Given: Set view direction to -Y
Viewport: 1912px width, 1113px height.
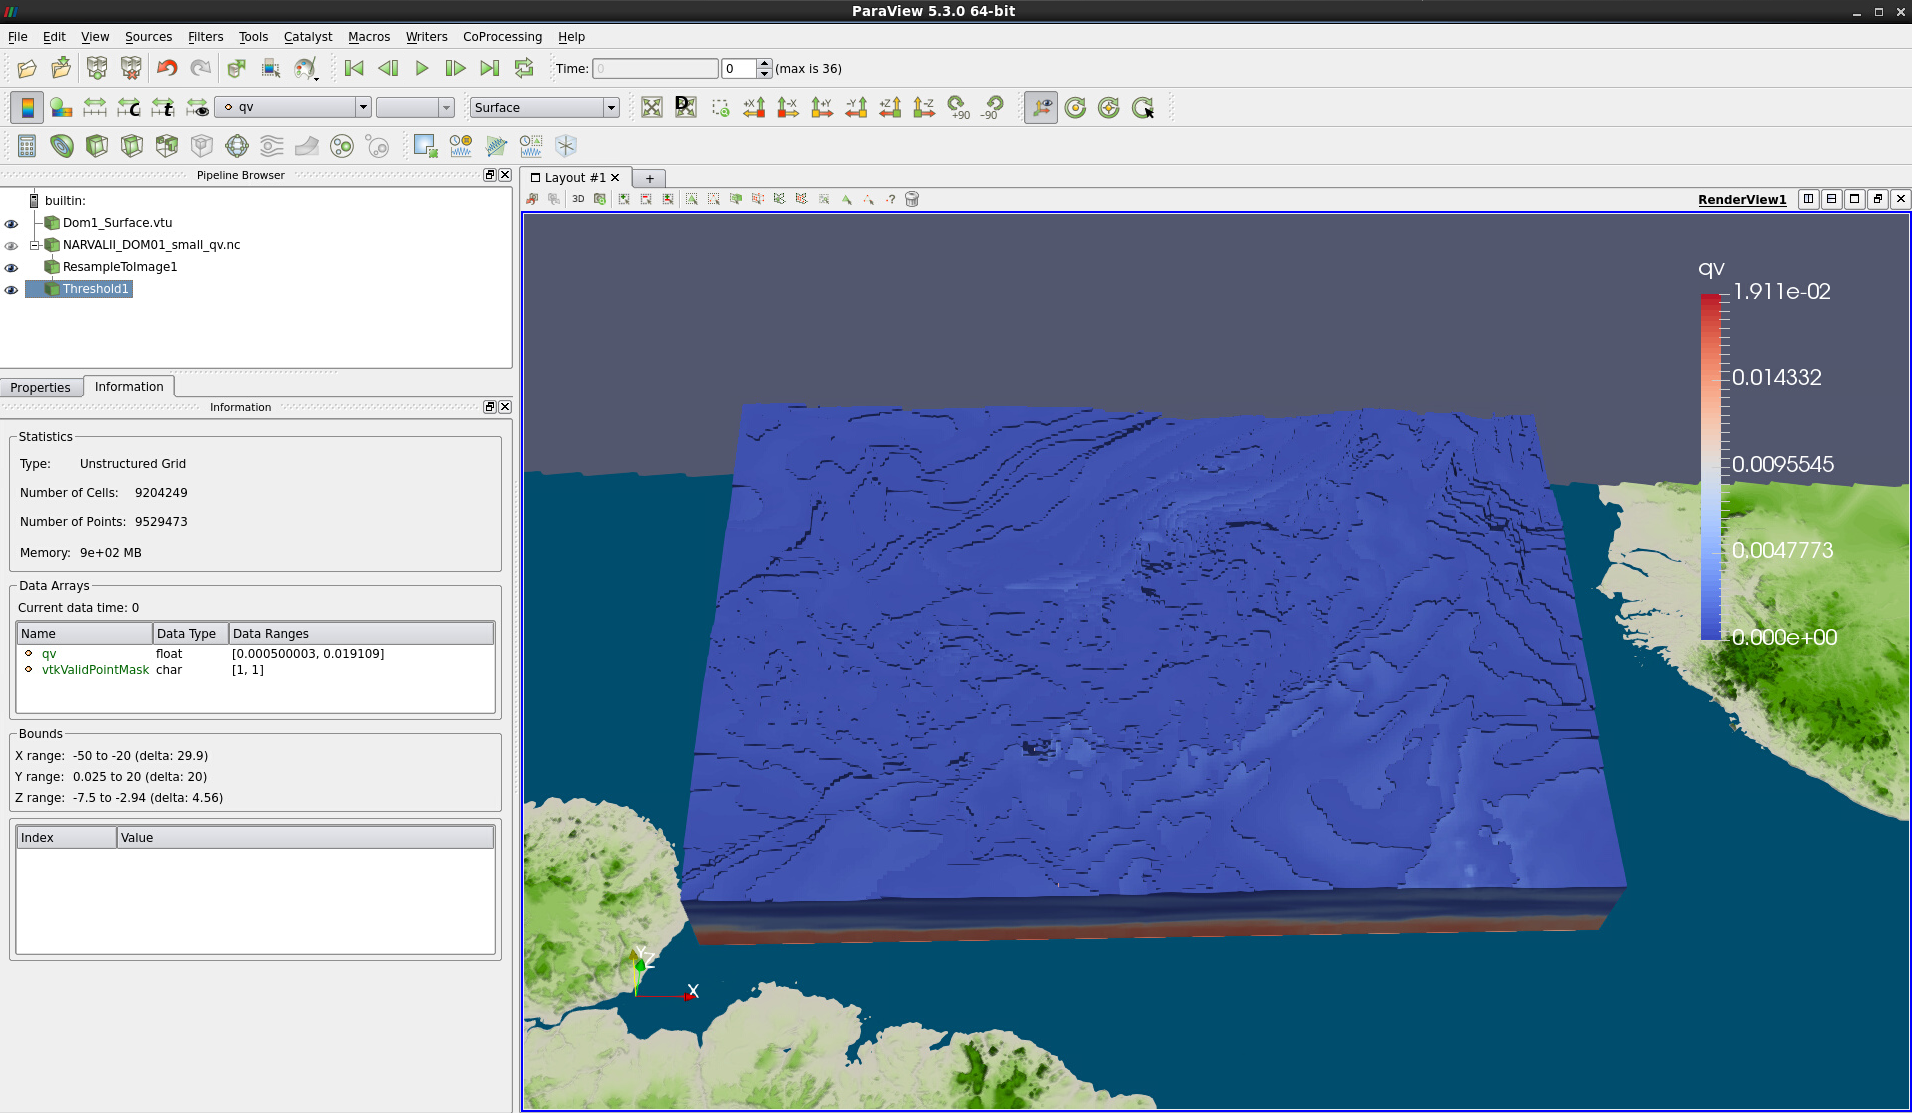Looking at the screenshot, I should point(856,107).
